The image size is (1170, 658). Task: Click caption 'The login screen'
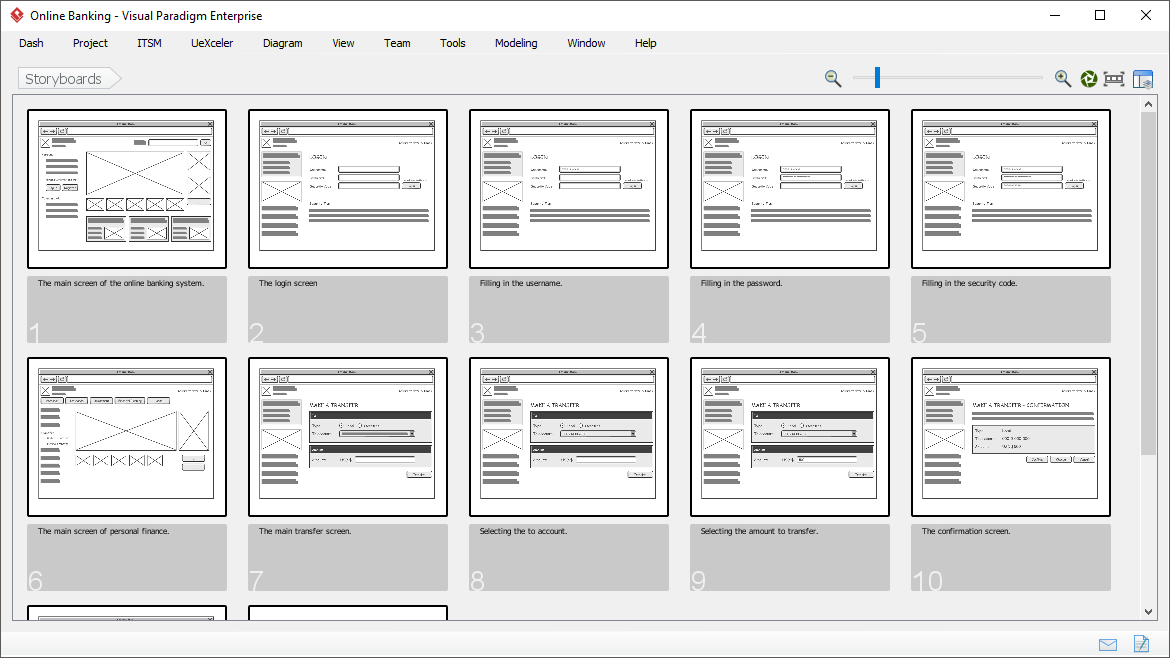pyautogui.click(x=288, y=283)
